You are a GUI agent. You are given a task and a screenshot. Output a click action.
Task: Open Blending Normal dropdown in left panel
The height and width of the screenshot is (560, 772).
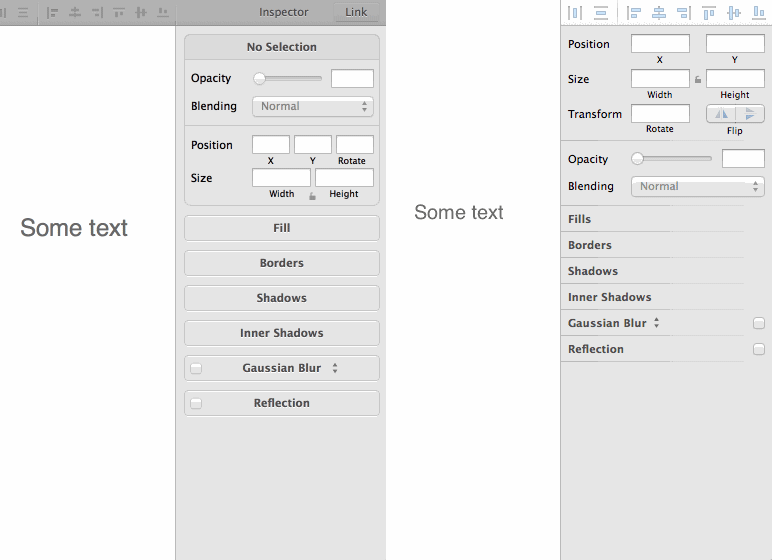(313, 106)
